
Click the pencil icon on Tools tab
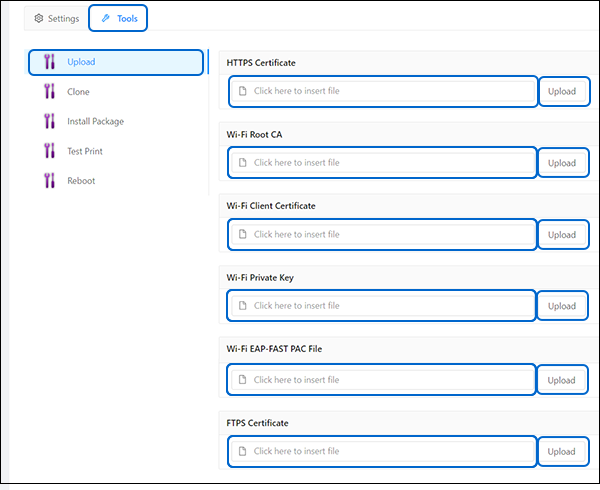coord(106,18)
